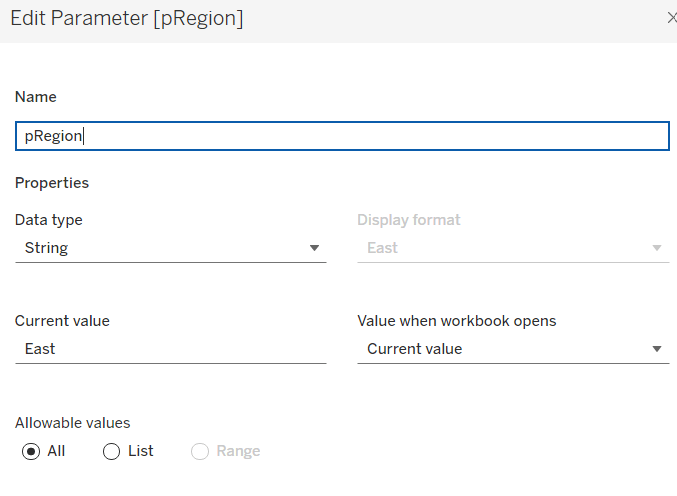Viewport: 677px width, 496px height.
Task: Click the Current value East field
Action: point(170,349)
